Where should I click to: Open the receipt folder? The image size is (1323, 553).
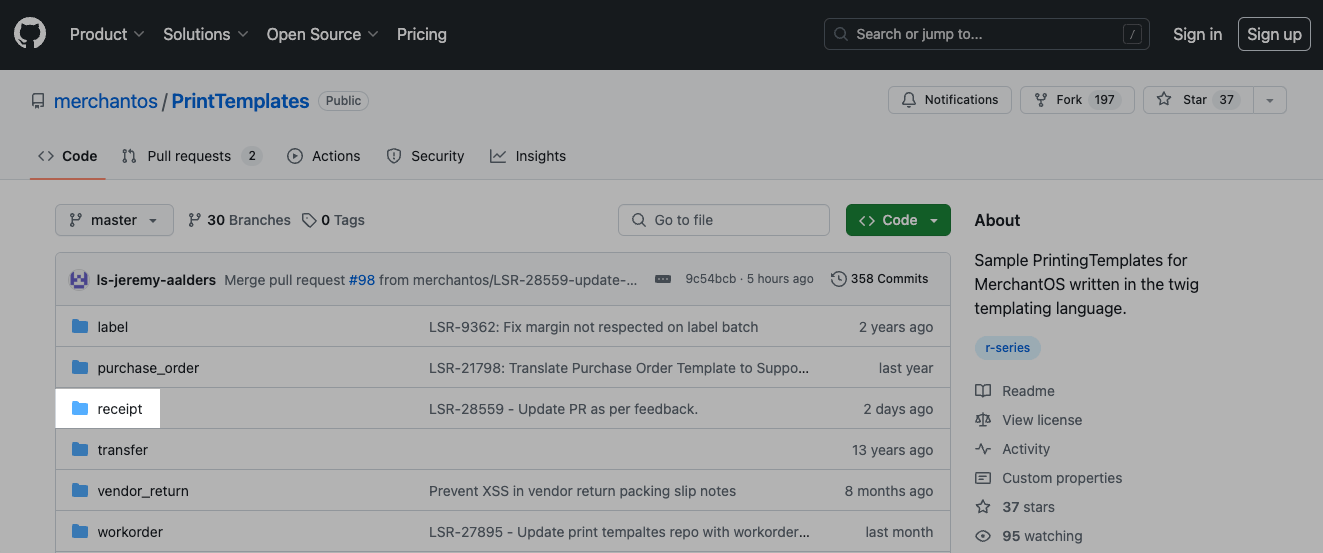point(120,409)
